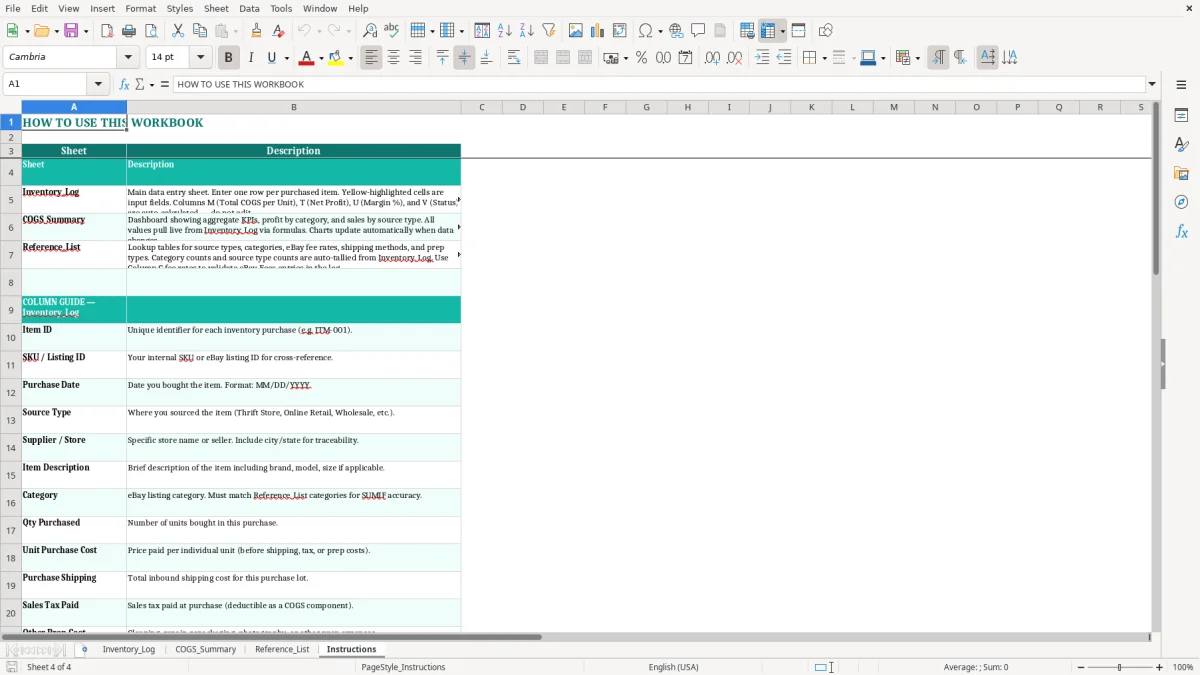Switch to COGS_Summary sheet tab
This screenshot has height=675, width=1200.
point(206,649)
